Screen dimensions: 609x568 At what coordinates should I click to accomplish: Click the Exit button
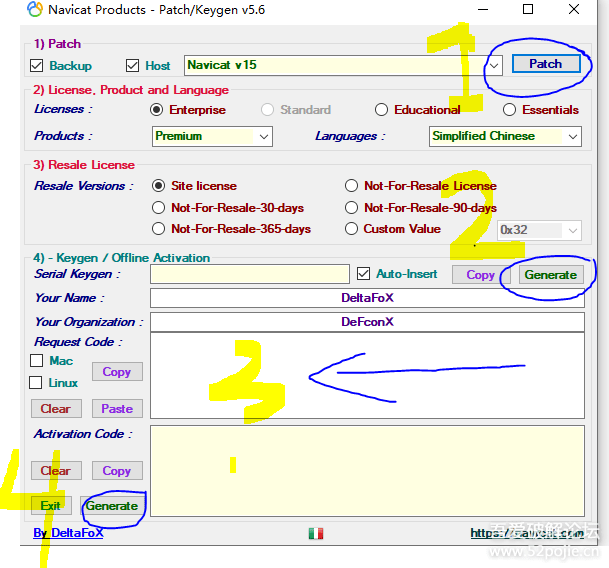(x=51, y=505)
